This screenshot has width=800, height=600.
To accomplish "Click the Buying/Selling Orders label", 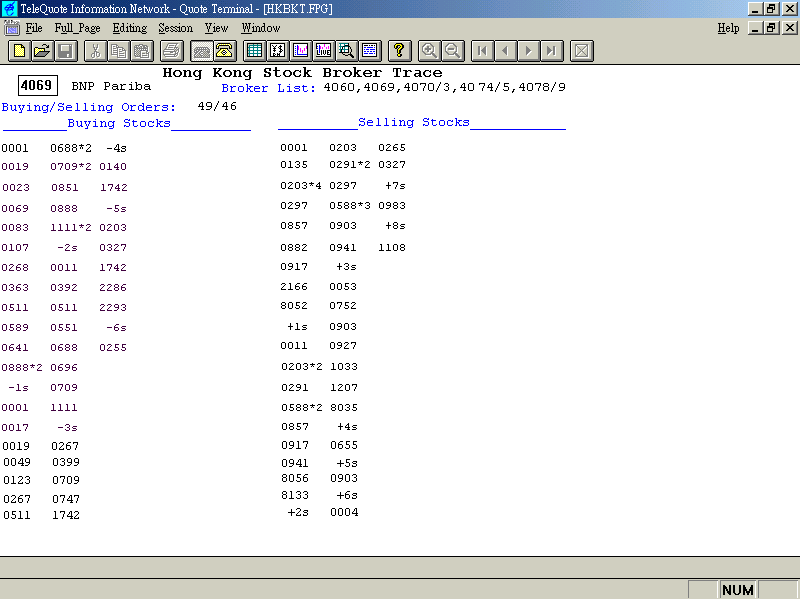I will pos(89,107).
